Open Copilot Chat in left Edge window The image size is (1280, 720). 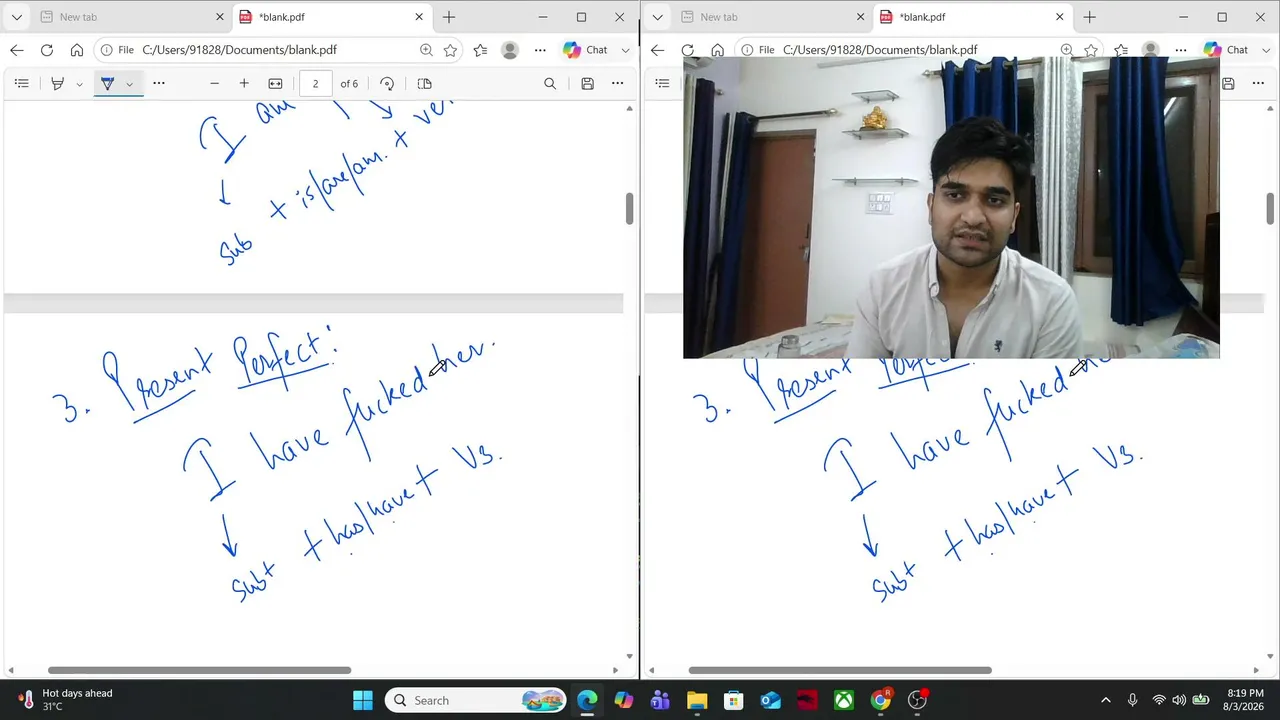(585, 50)
